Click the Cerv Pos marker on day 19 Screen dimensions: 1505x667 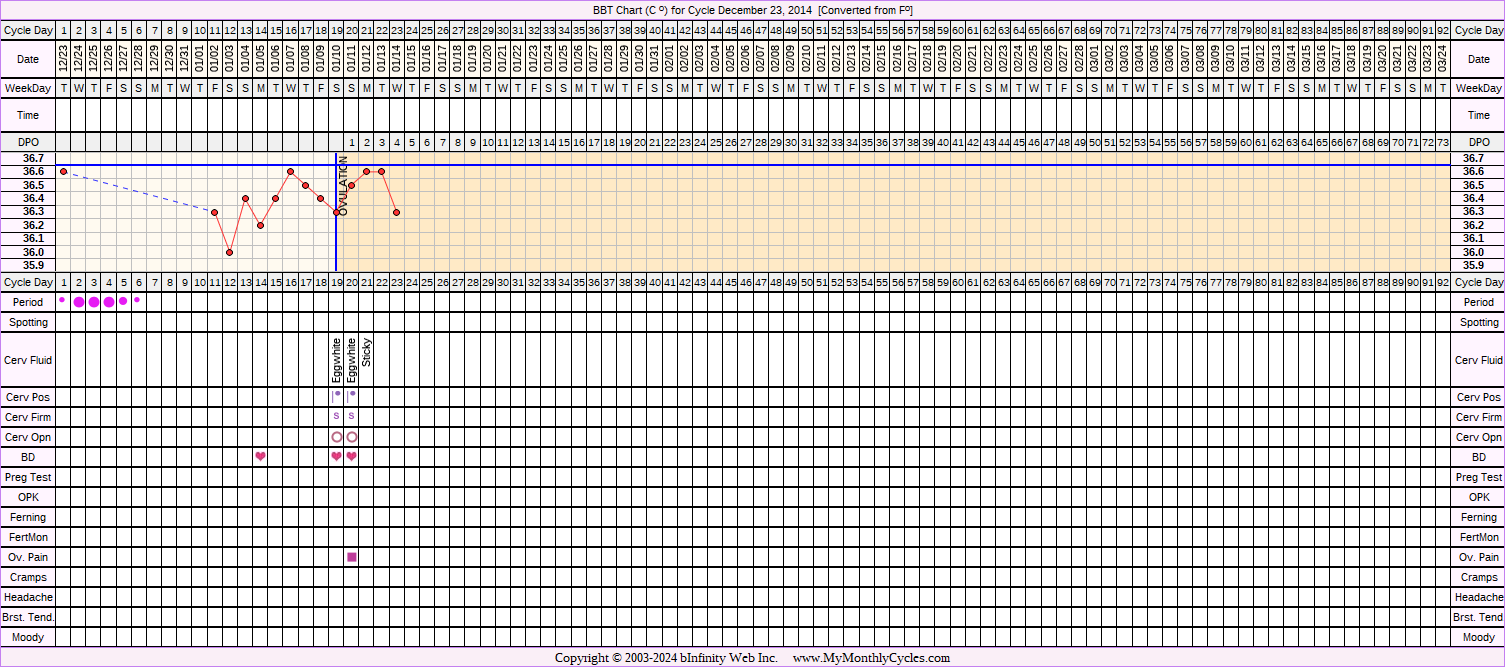tap(336, 396)
